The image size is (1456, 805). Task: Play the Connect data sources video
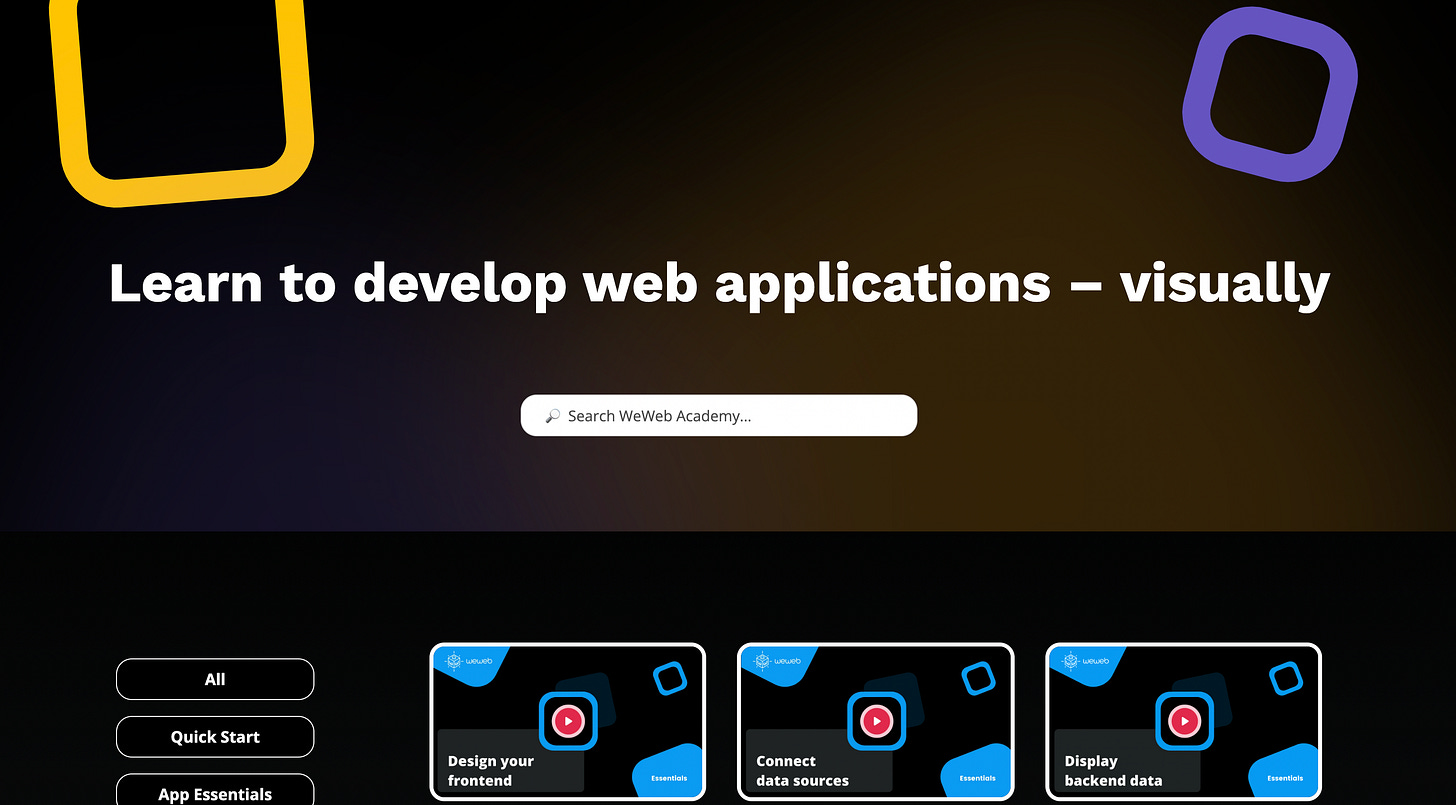876,721
